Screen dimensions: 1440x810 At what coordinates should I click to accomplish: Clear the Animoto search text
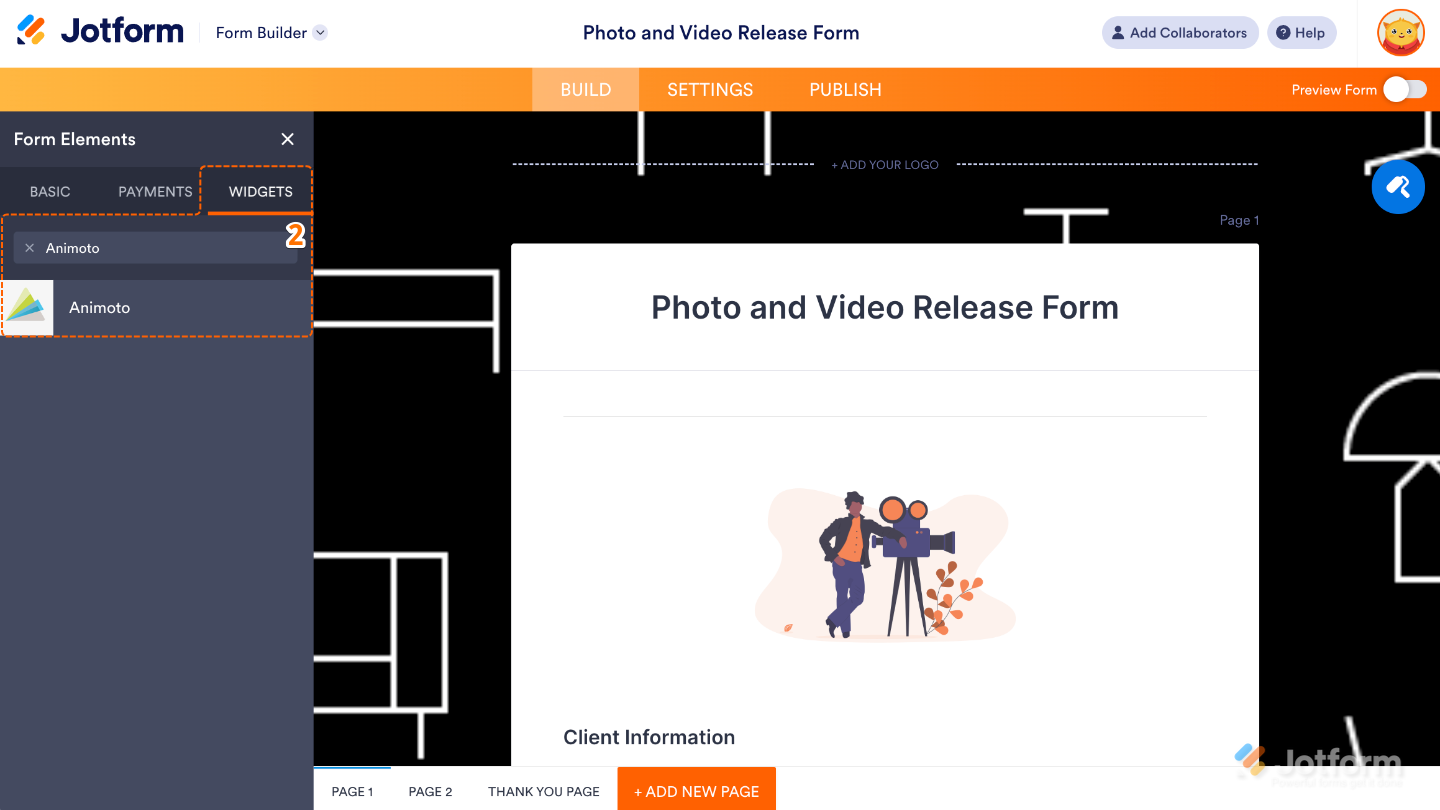[29, 248]
